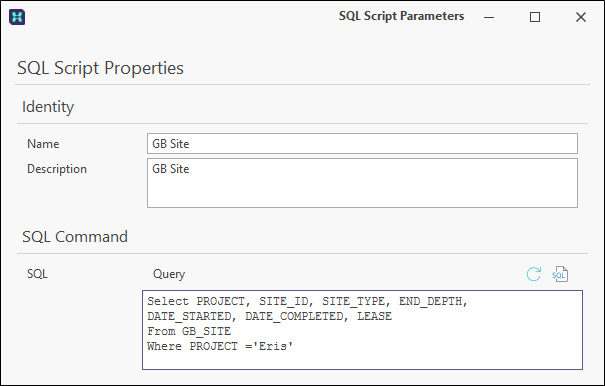This screenshot has height=386, width=605.
Task: Click the refresh query icon
Action: [x=534, y=274]
